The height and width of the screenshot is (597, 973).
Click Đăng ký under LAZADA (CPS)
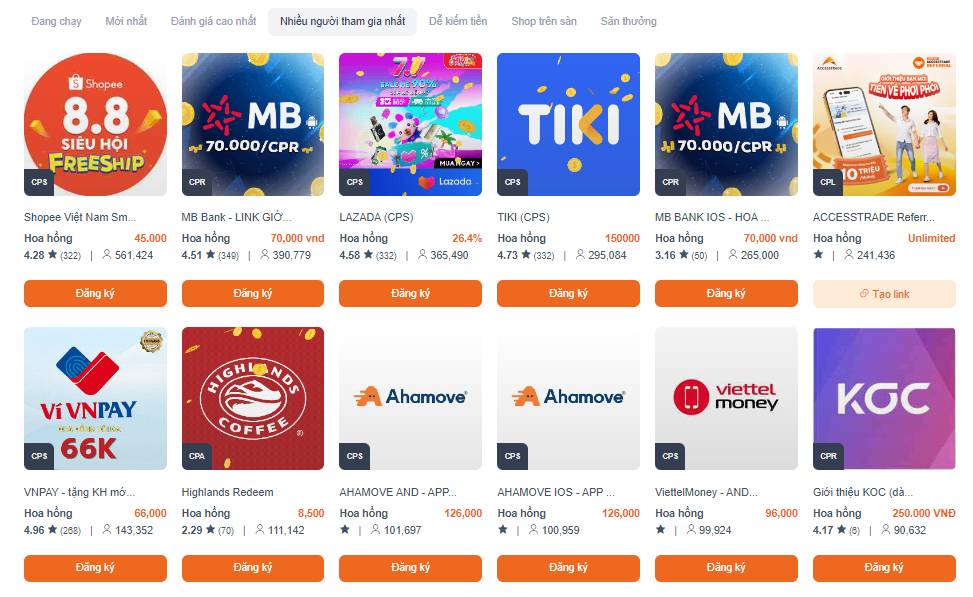tap(410, 294)
